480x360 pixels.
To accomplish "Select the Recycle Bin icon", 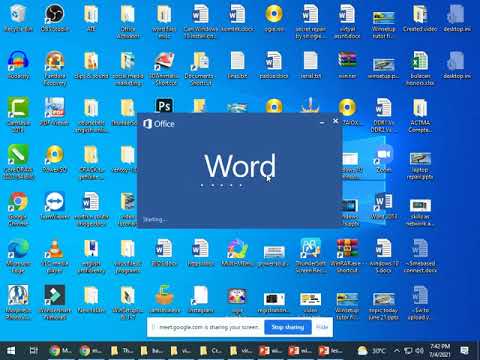I will pos(18,19).
